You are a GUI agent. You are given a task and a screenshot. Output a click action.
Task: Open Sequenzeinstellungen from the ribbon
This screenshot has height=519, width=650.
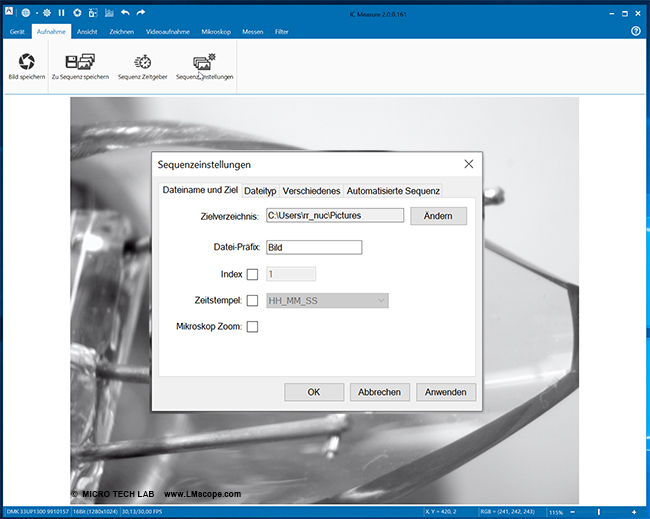point(204,62)
